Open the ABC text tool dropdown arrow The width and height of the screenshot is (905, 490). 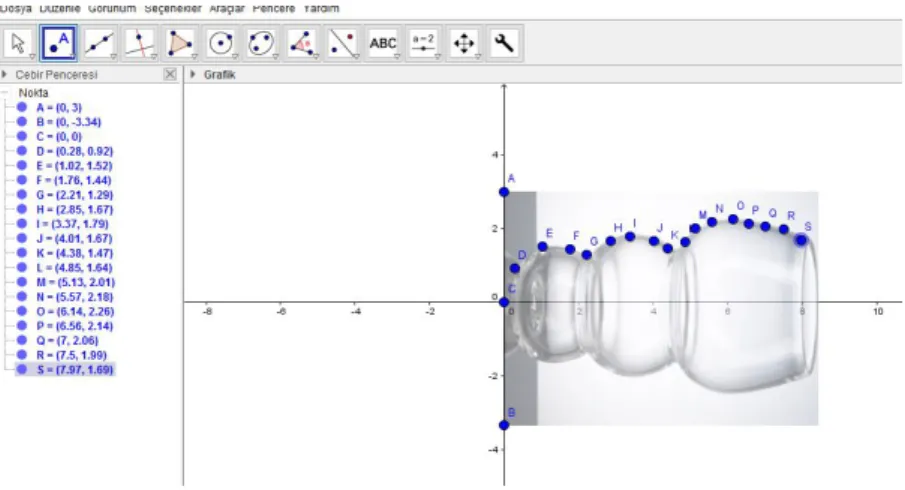click(x=397, y=57)
